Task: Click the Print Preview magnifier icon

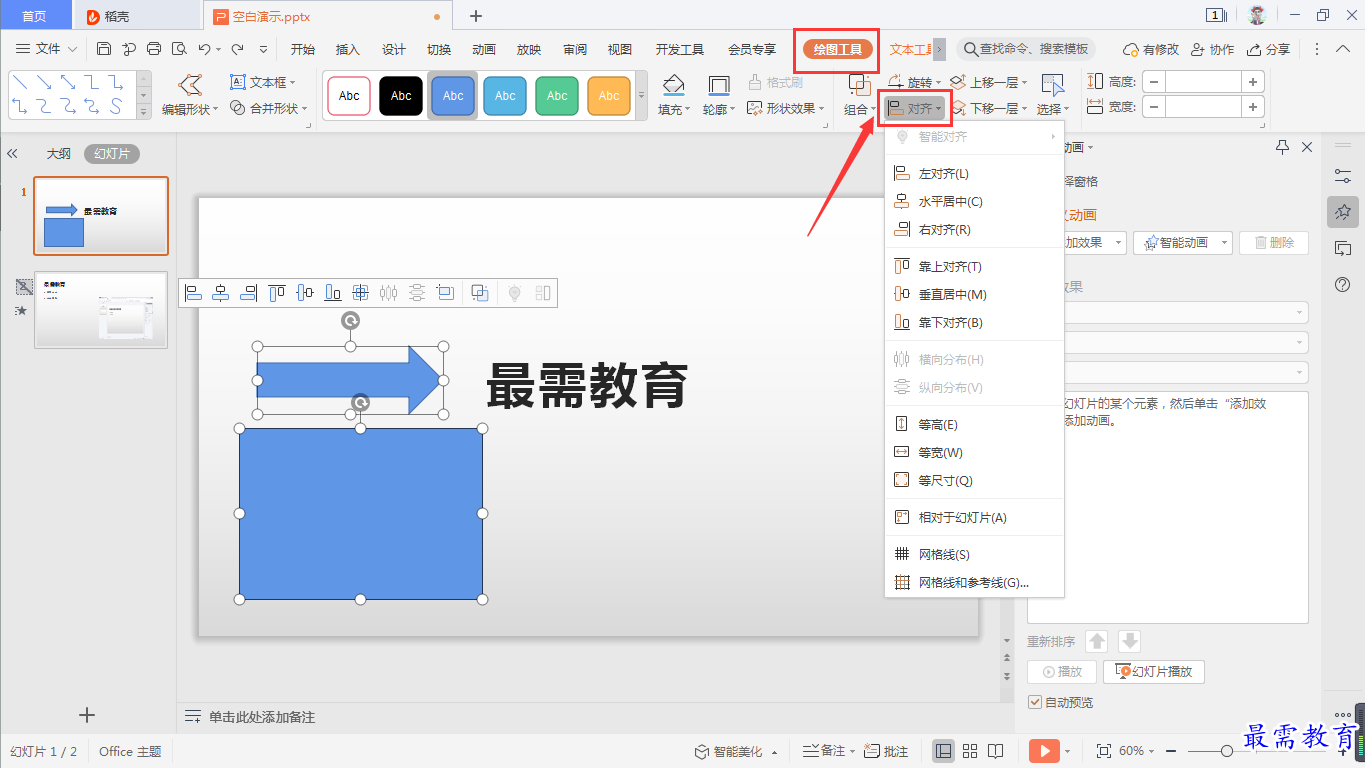Action: [179, 49]
